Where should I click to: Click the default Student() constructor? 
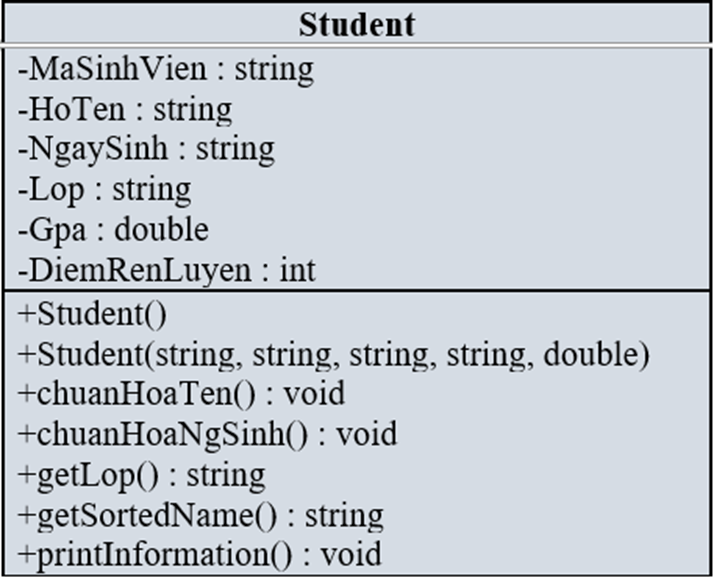(x=92, y=314)
